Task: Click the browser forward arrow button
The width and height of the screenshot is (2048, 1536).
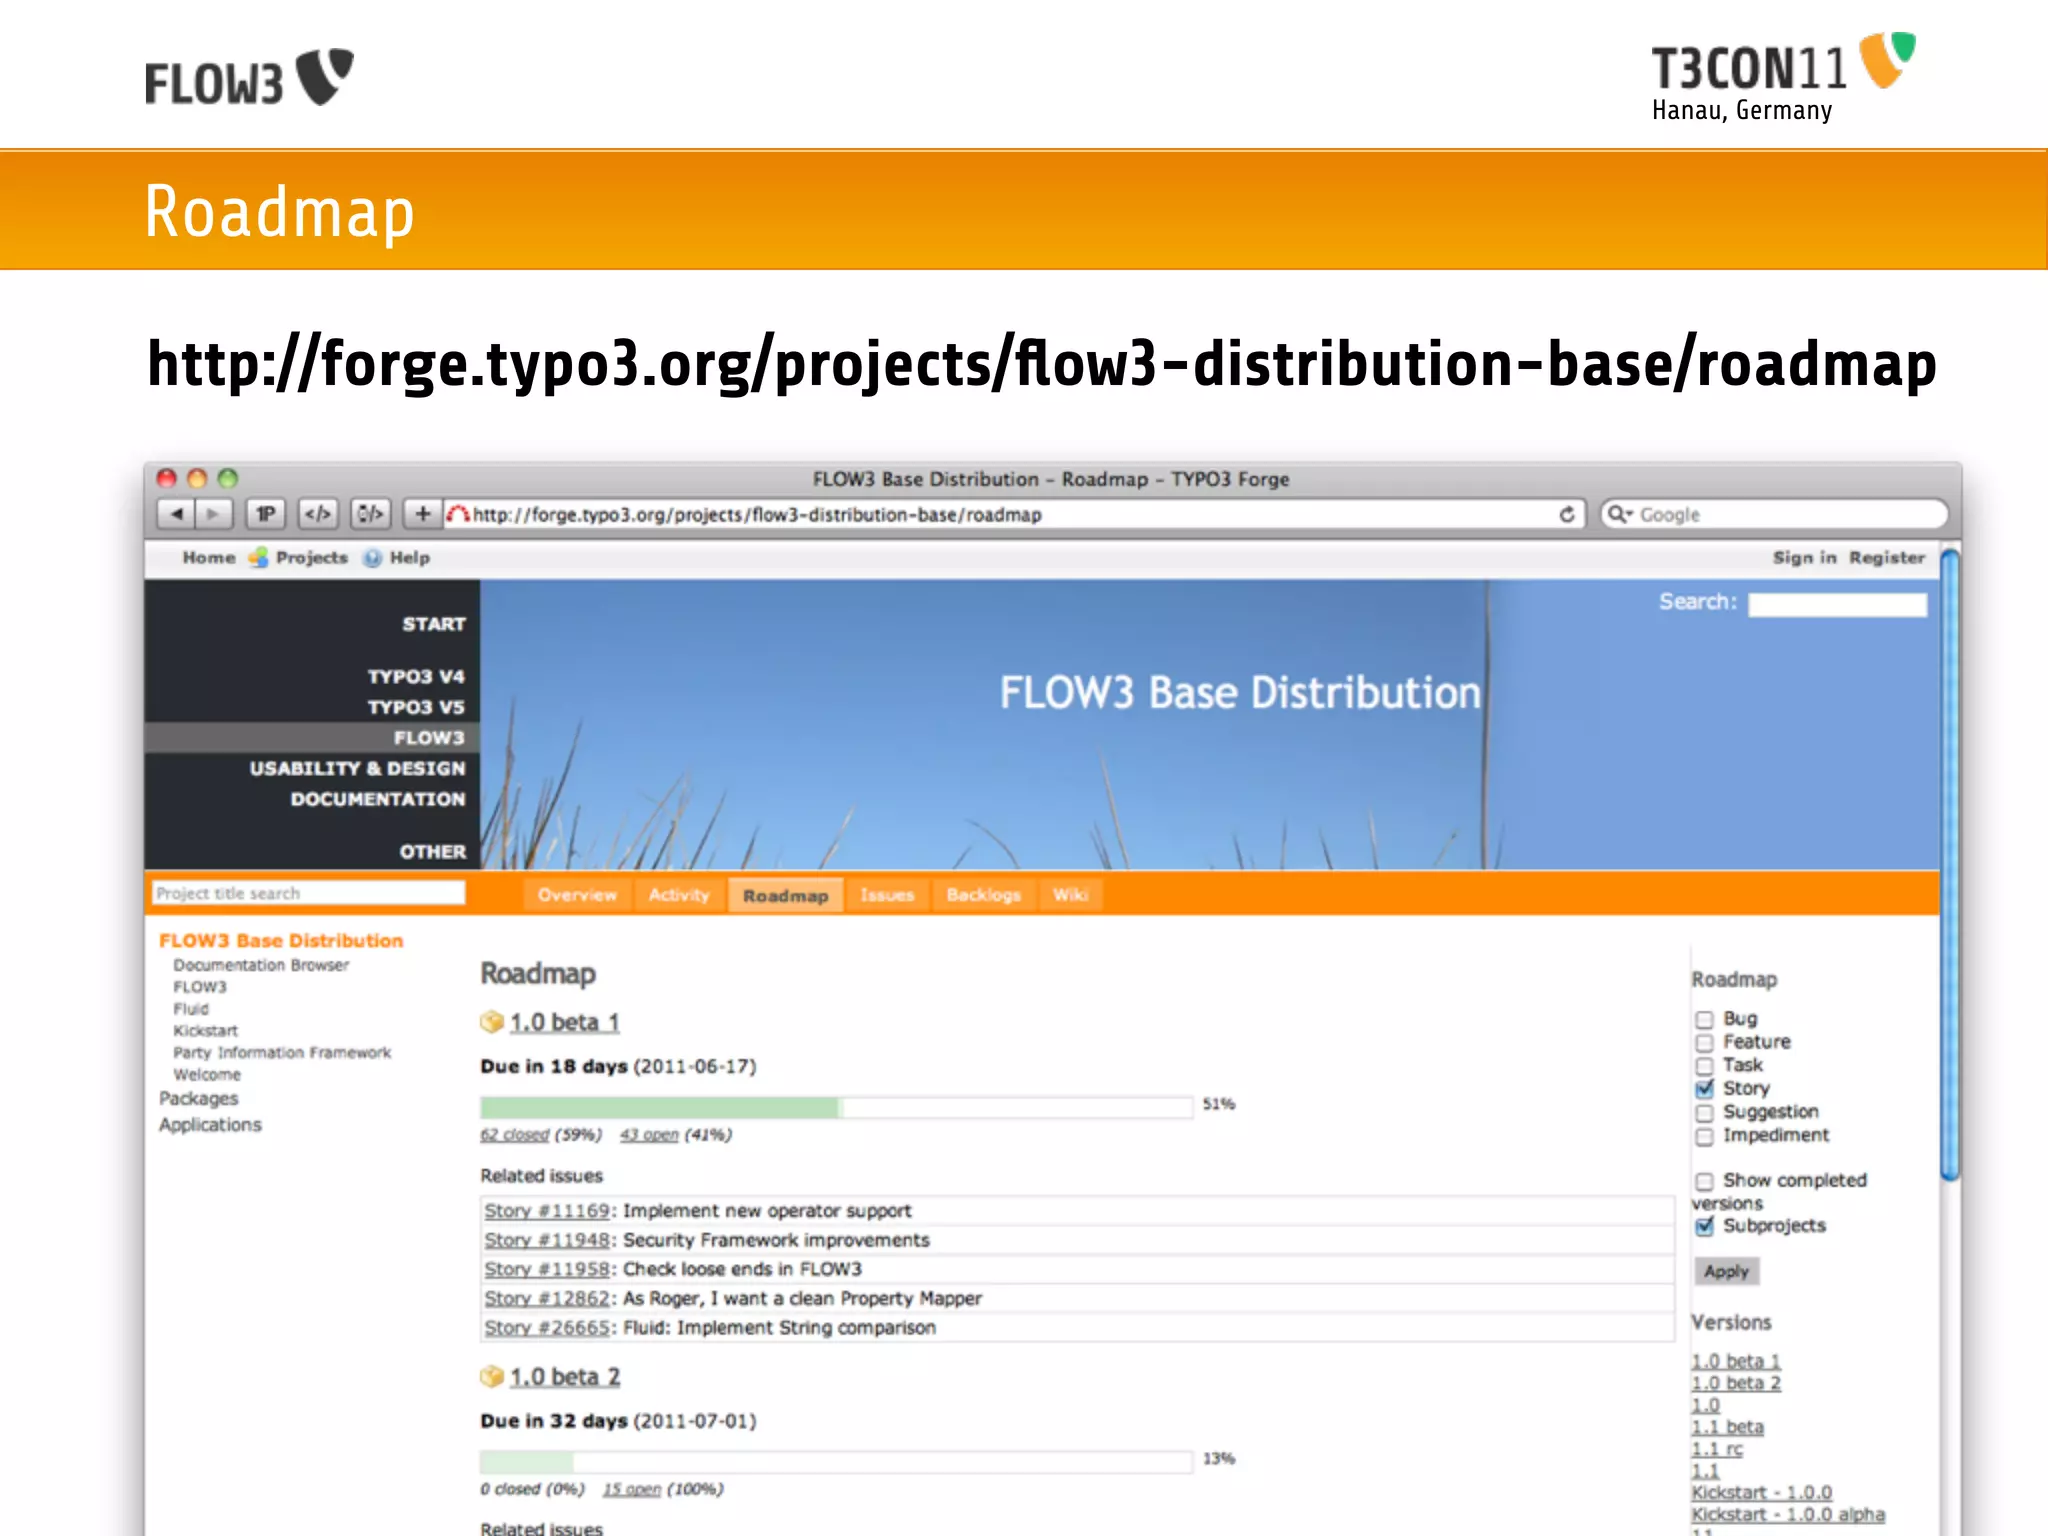Action: click(x=213, y=514)
